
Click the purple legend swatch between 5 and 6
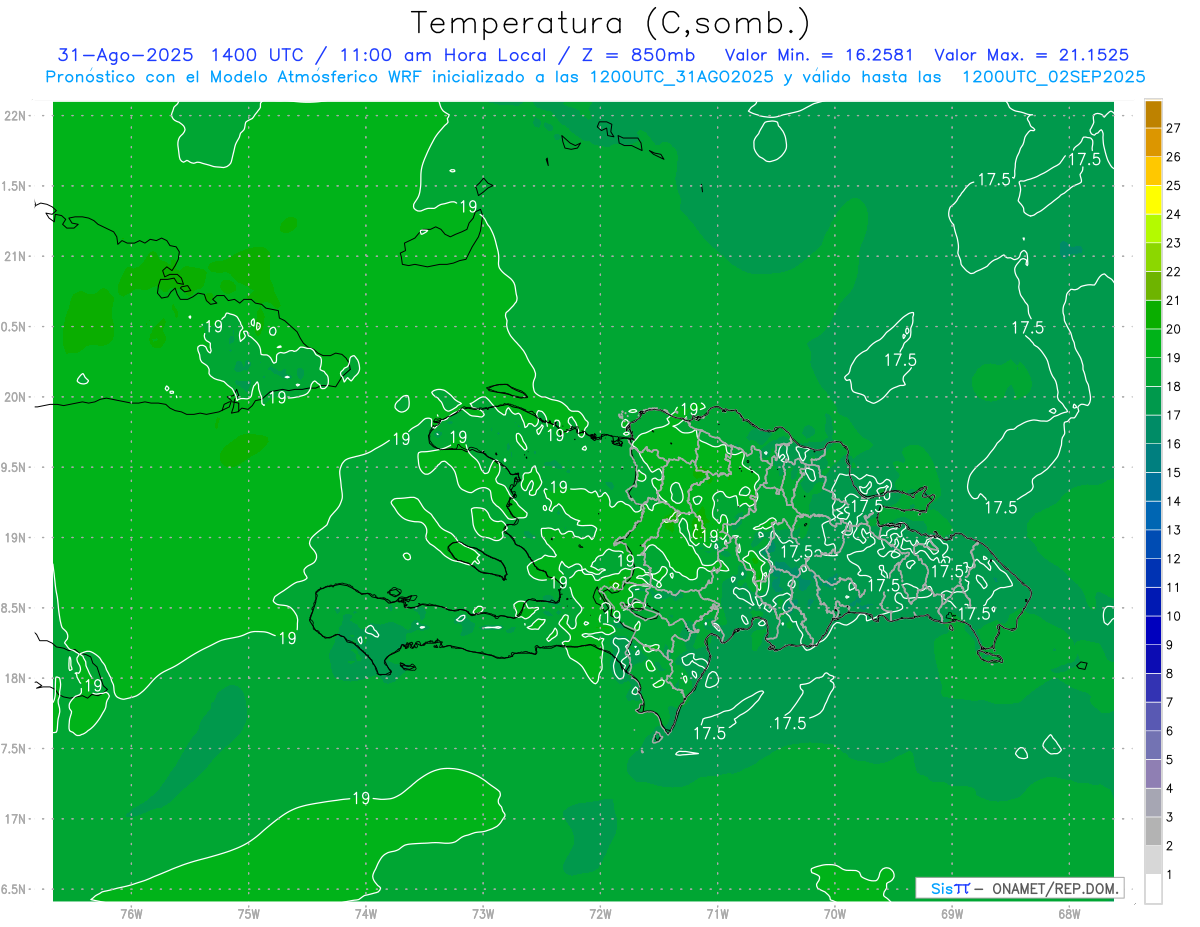pos(1153,745)
